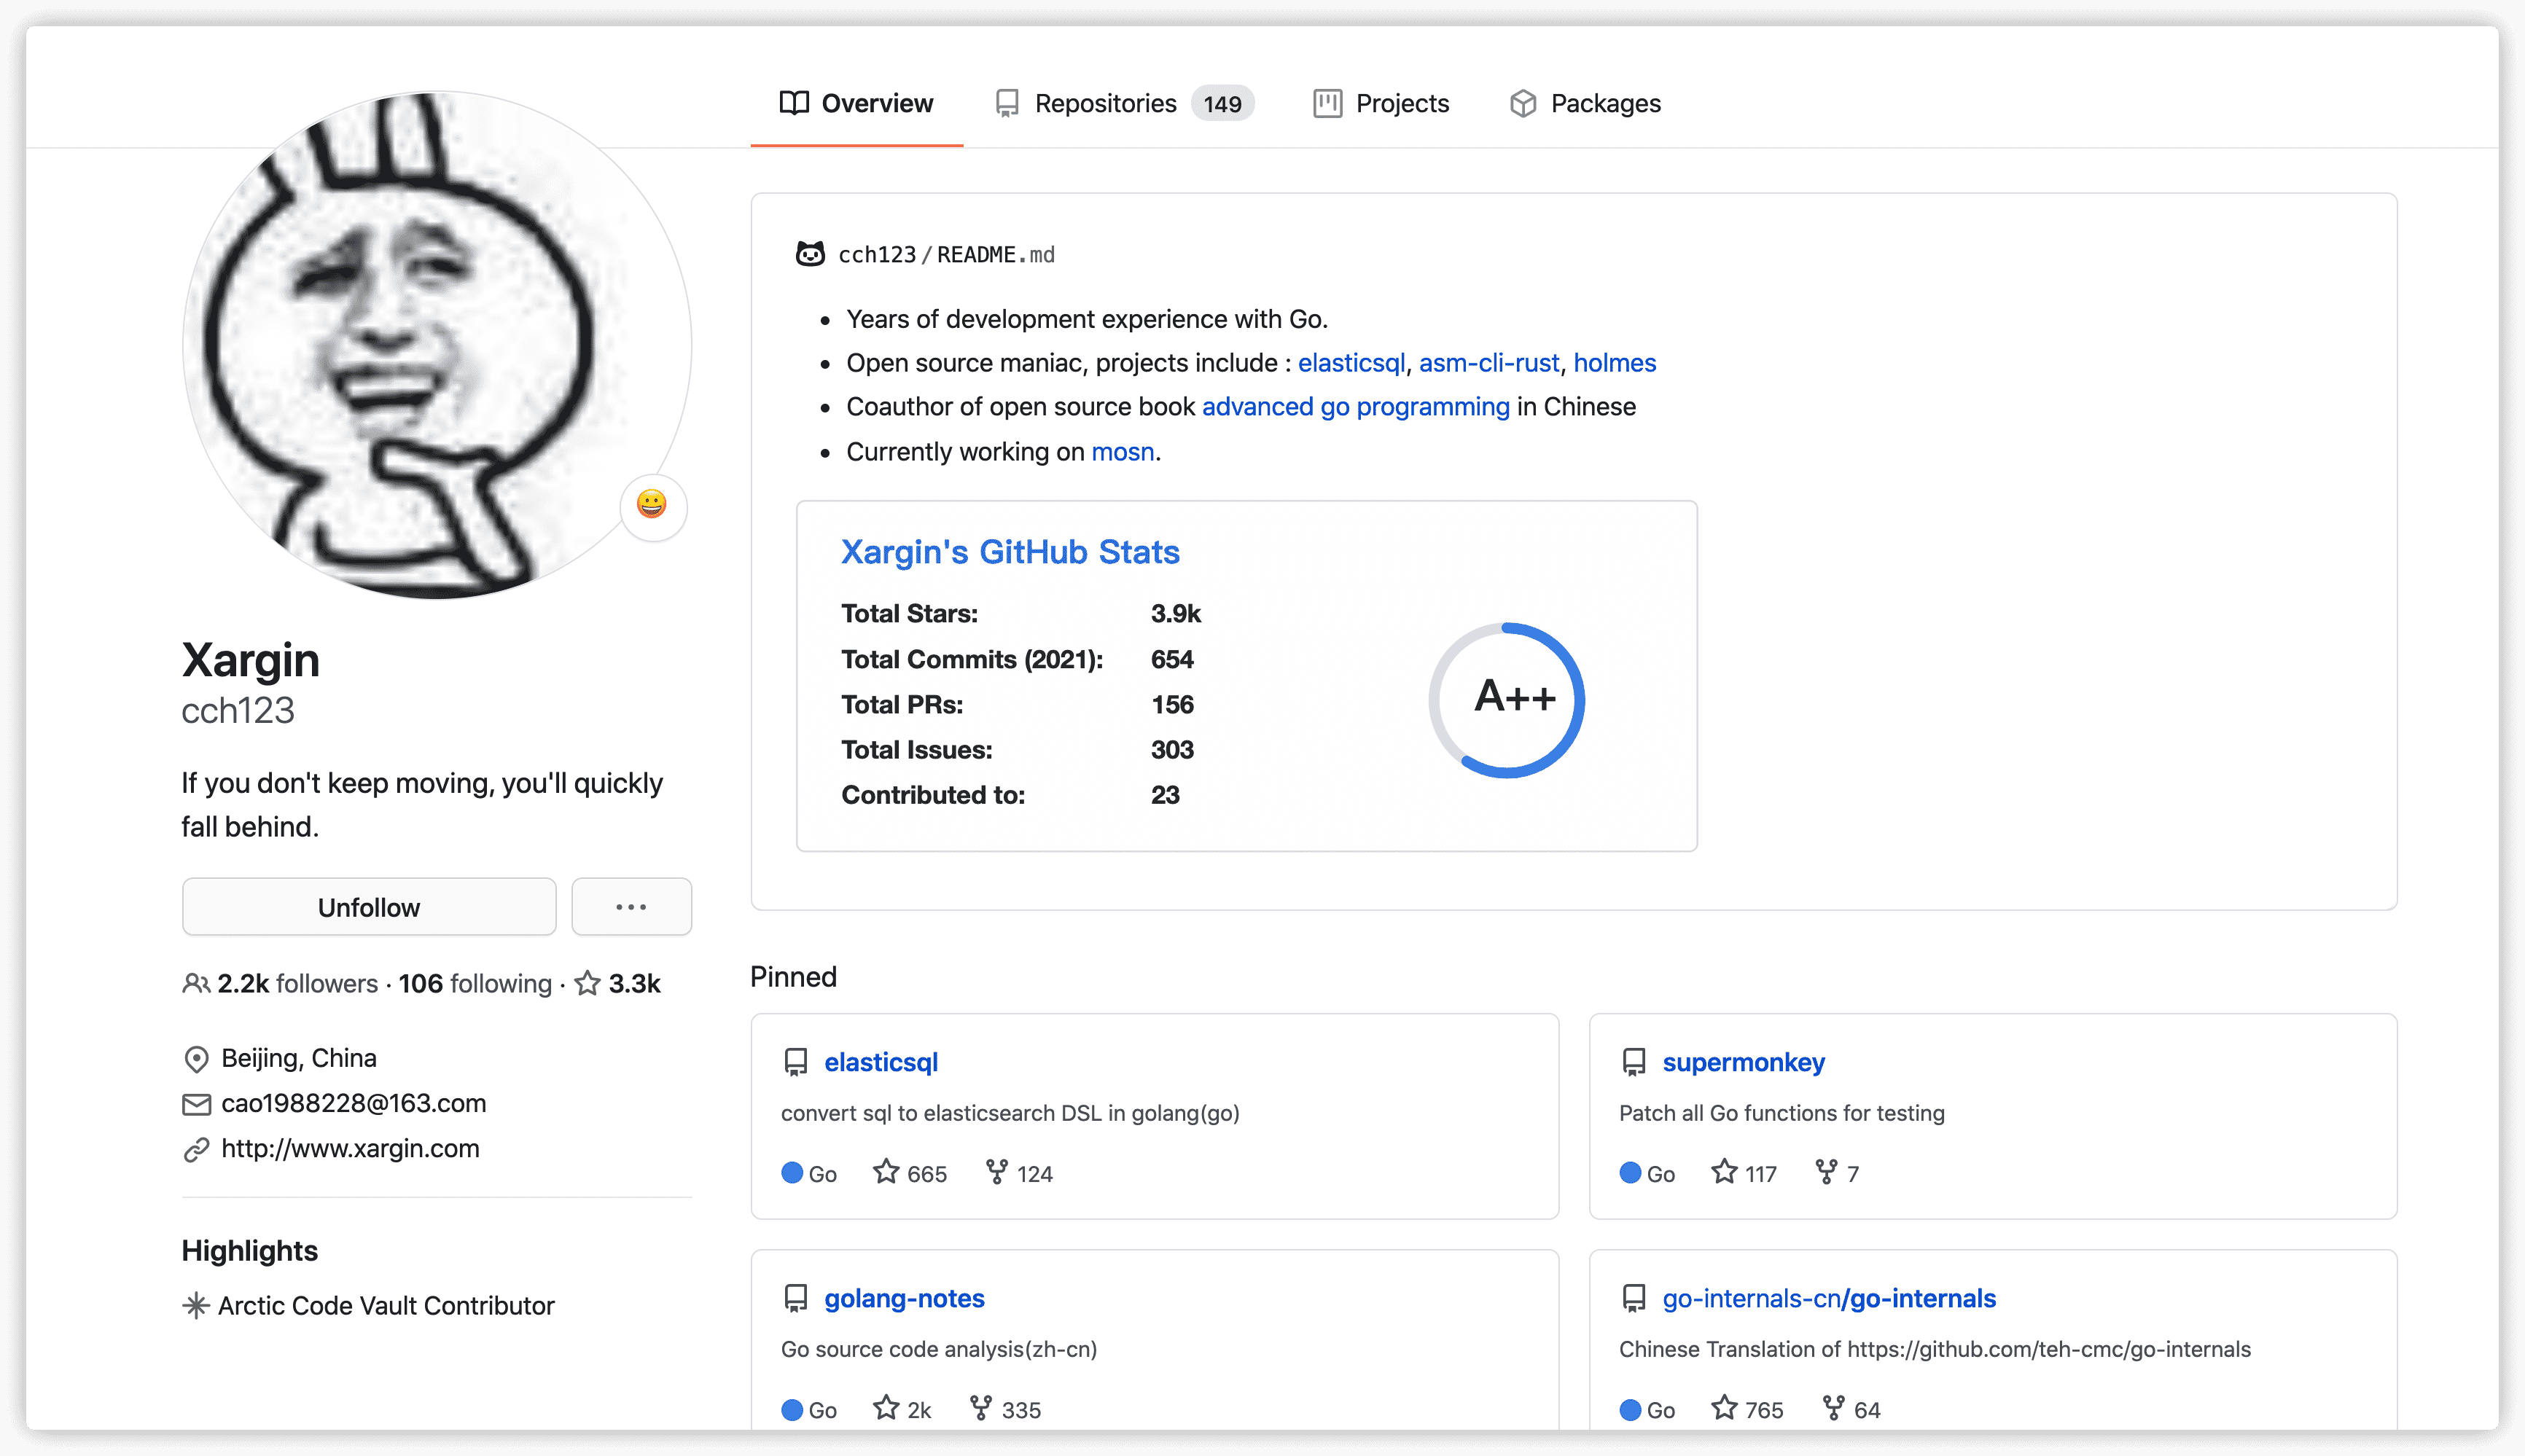Click the supermonkey star icon

click(1724, 1172)
